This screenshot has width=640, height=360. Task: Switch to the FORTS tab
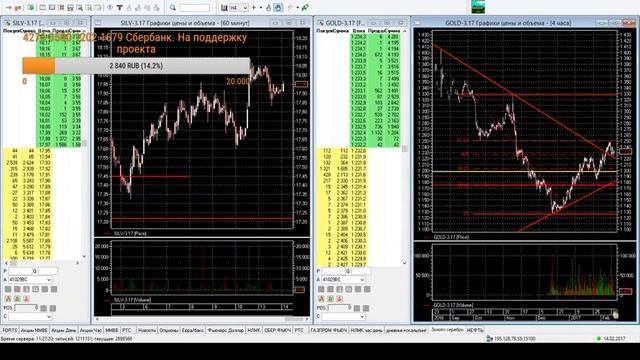9,330
